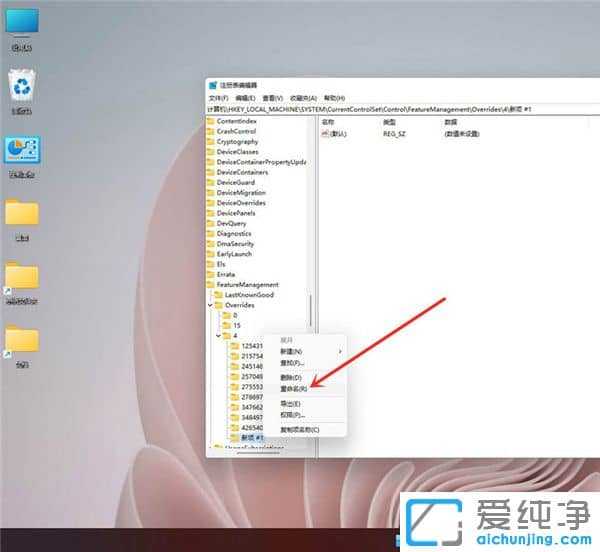Open the 文件(F) menu

tap(218, 98)
